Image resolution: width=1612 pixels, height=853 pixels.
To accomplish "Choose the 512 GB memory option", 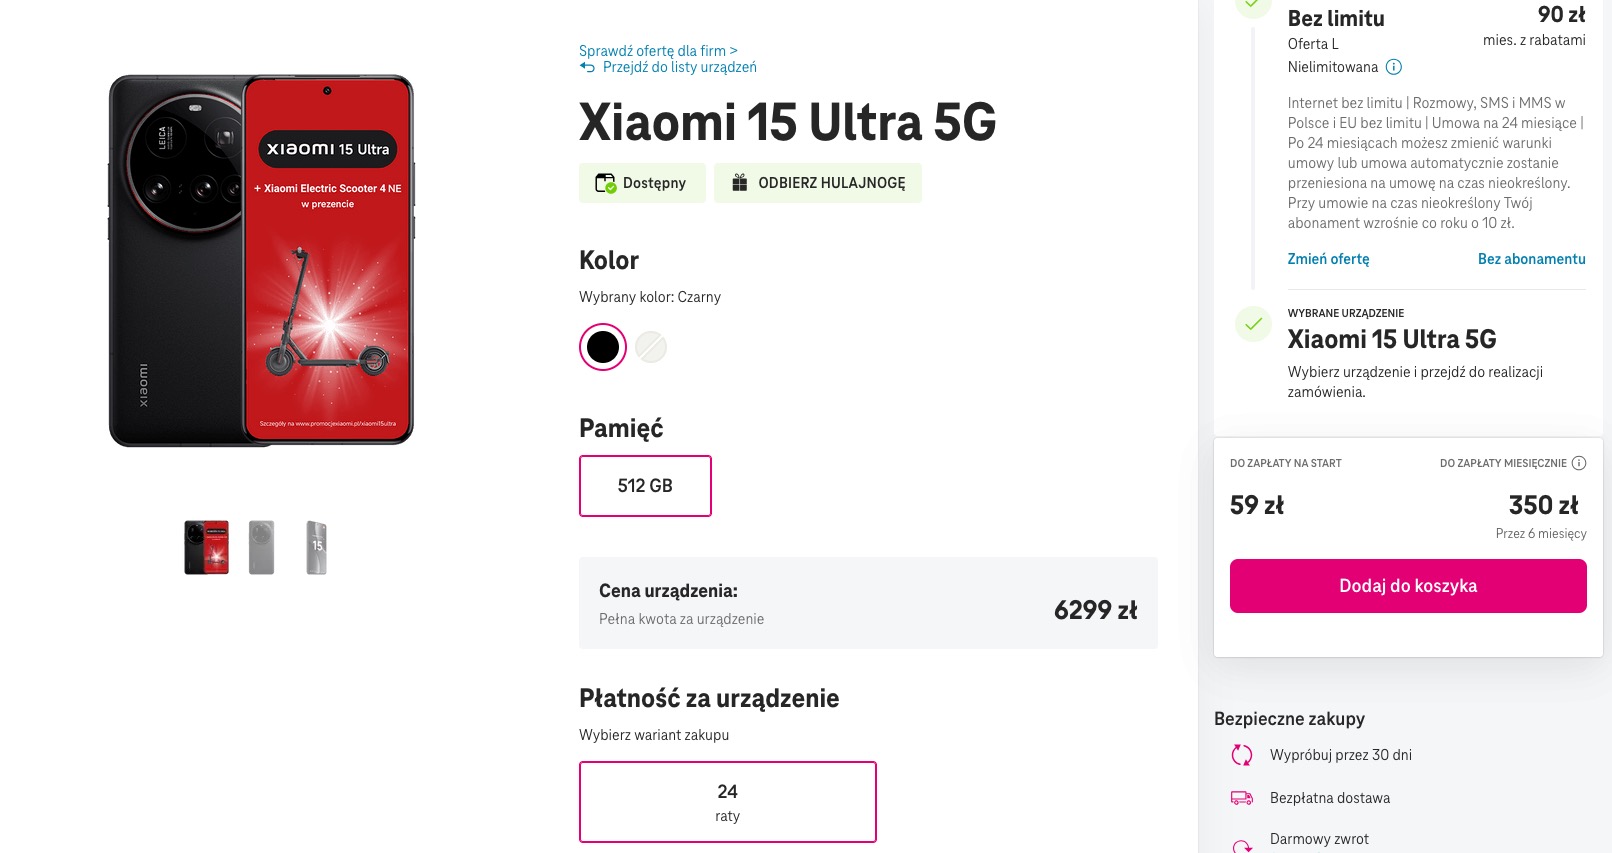I will (645, 486).
